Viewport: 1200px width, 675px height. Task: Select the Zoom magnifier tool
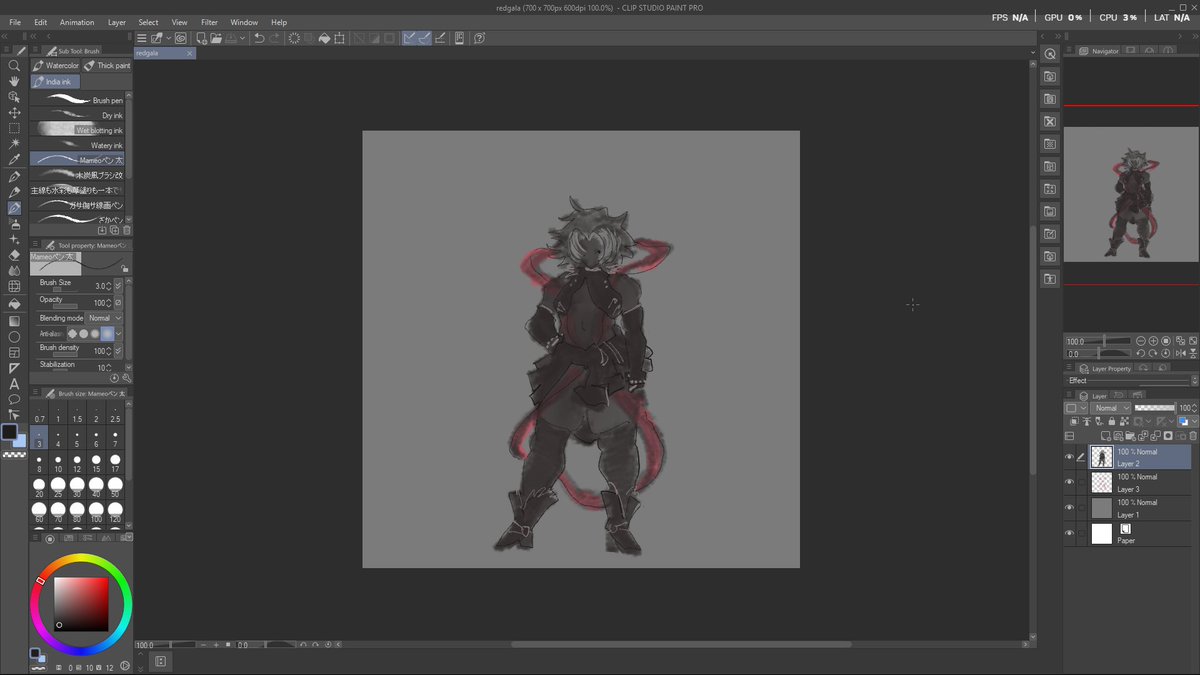pyautogui.click(x=14, y=65)
